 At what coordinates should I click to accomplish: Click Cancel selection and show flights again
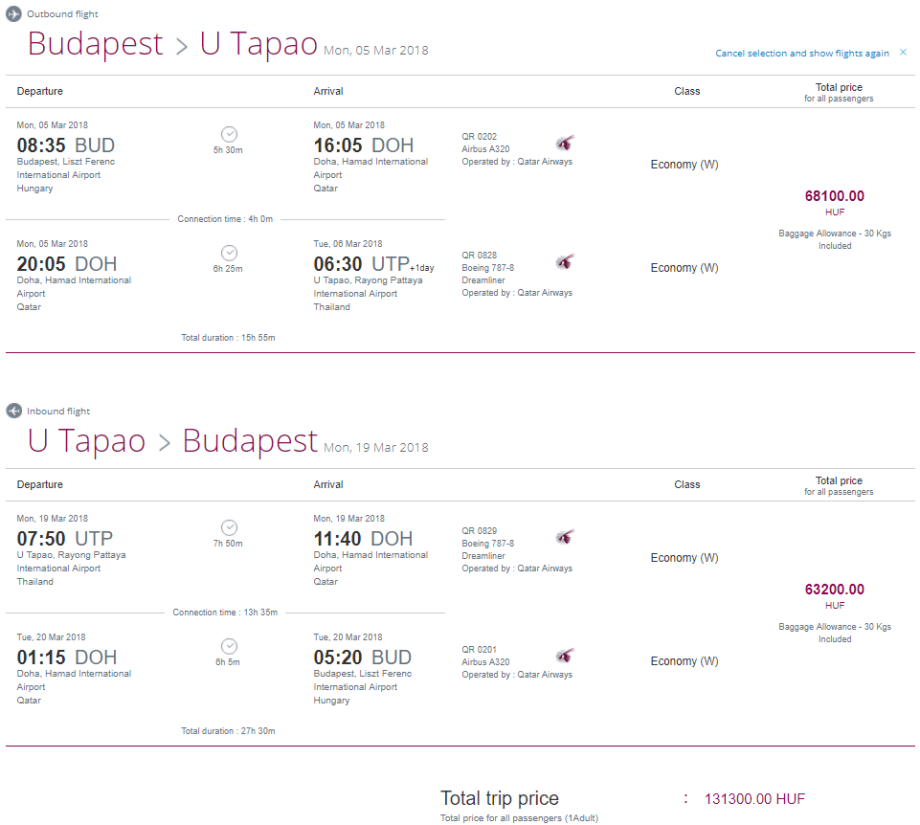pos(802,53)
